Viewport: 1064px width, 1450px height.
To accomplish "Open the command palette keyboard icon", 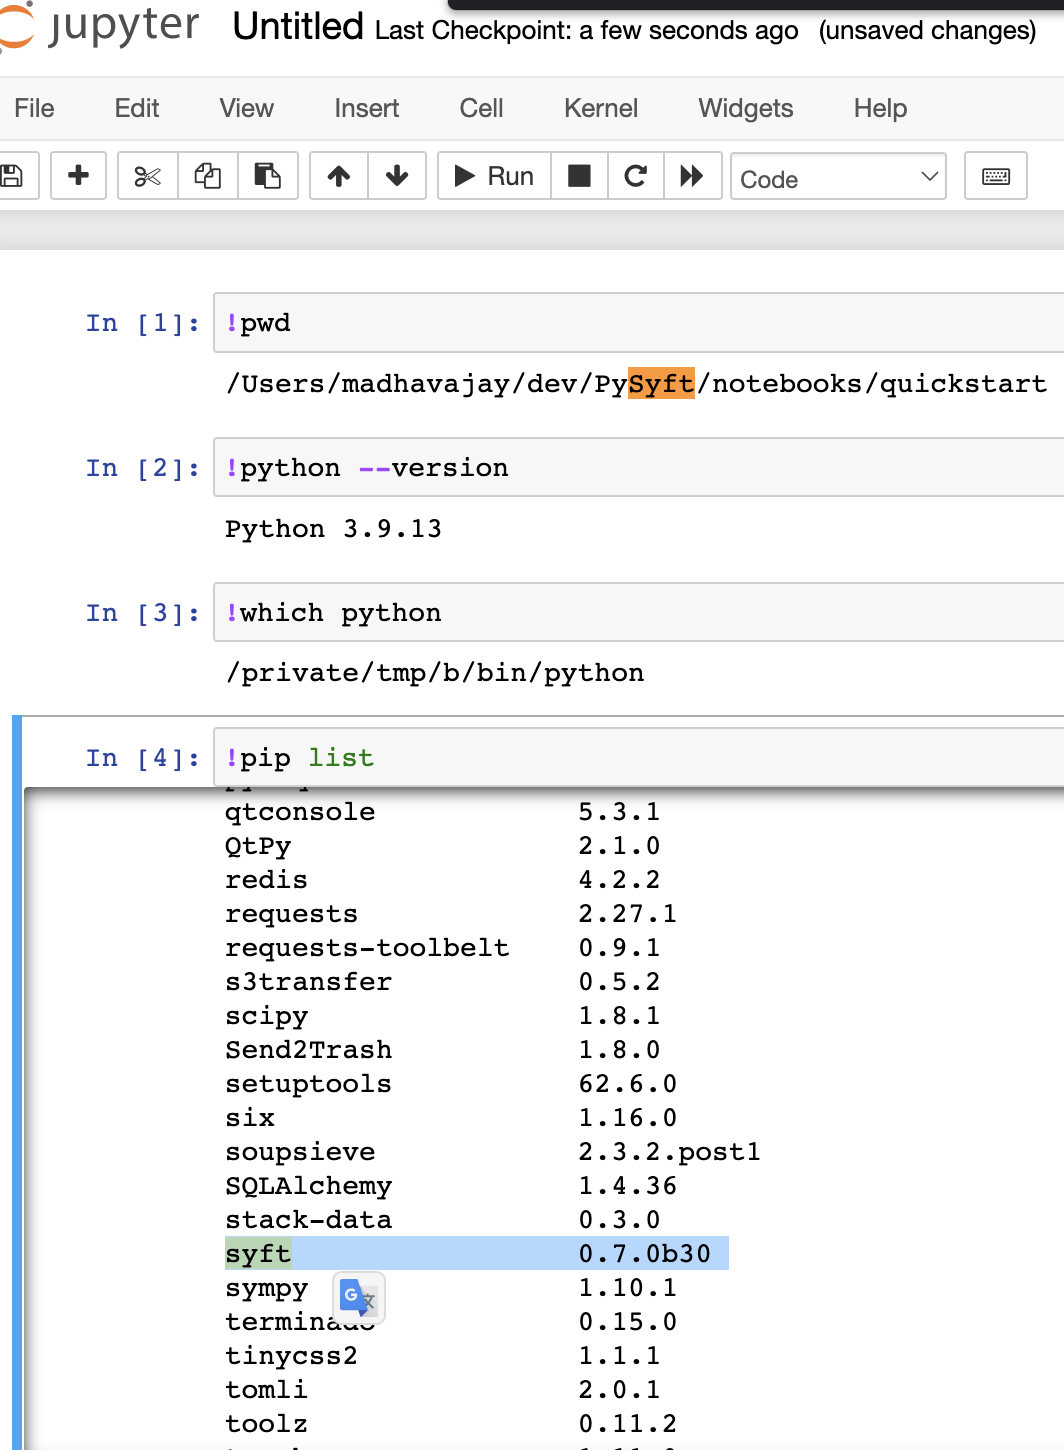I will (995, 175).
